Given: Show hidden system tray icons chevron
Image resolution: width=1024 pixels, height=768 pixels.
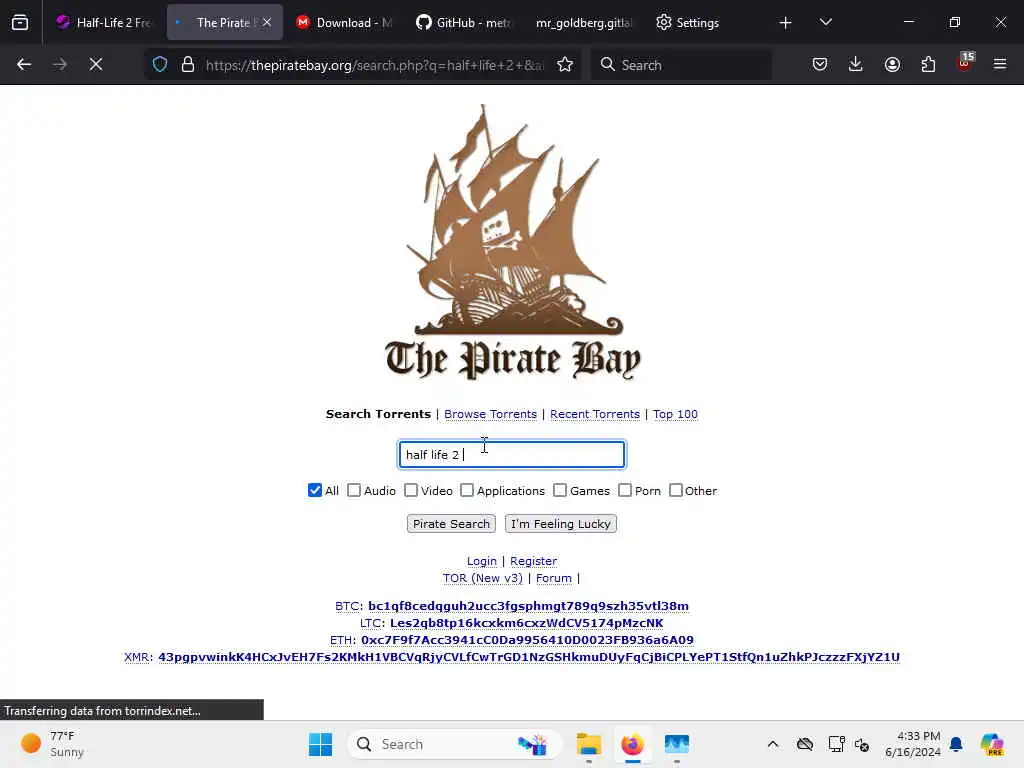Looking at the screenshot, I should pos(773,744).
